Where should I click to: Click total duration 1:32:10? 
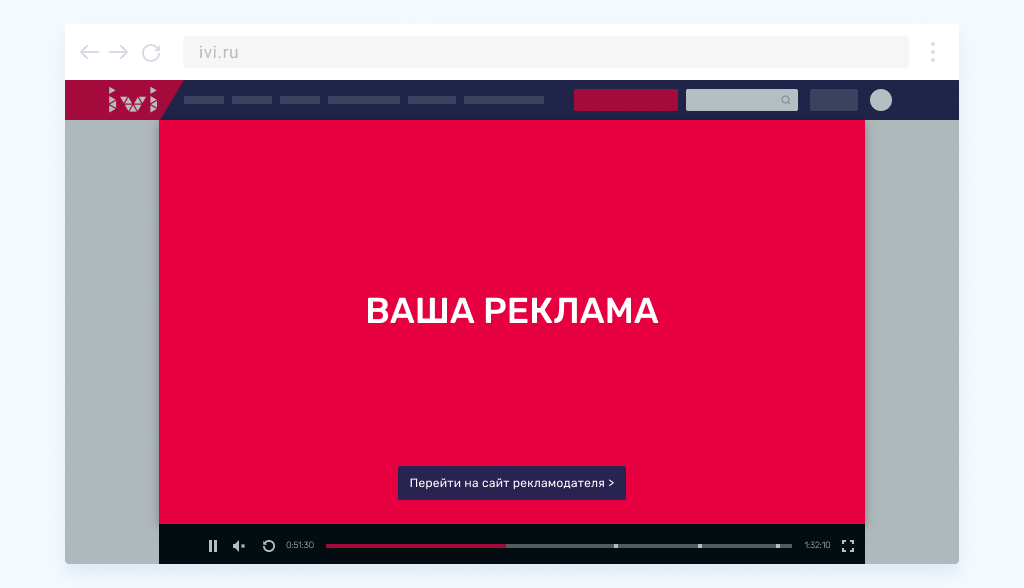coord(817,545)
